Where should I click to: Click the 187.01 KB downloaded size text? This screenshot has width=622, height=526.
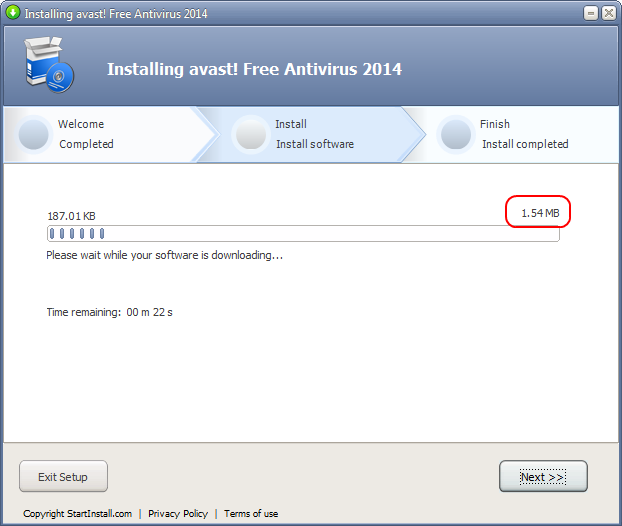pos(71,216)
